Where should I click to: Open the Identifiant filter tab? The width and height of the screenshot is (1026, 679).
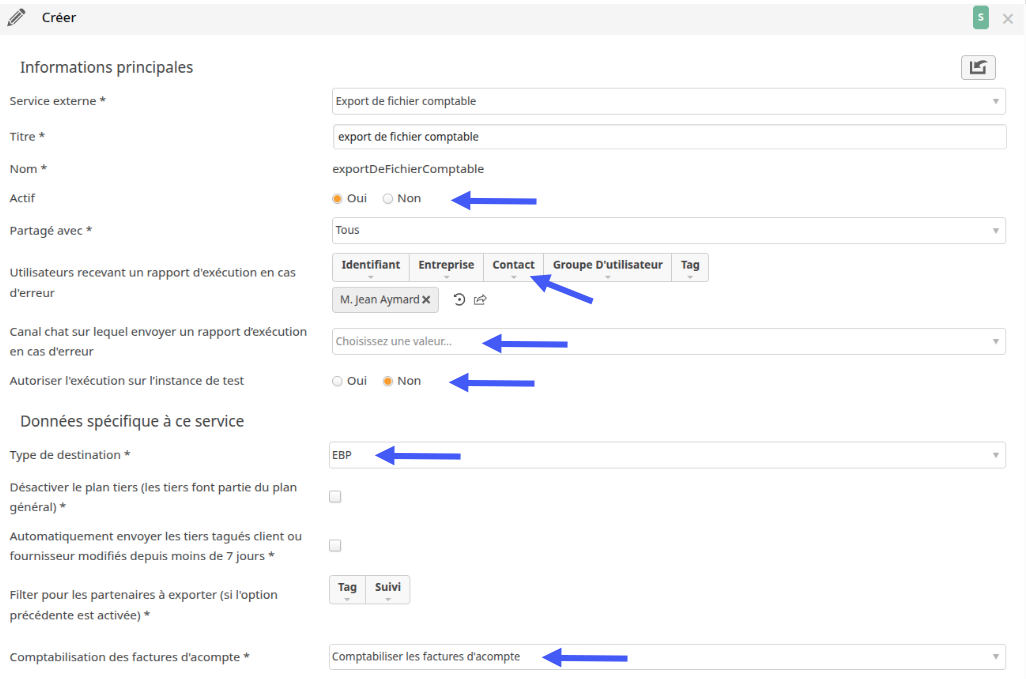370,267
